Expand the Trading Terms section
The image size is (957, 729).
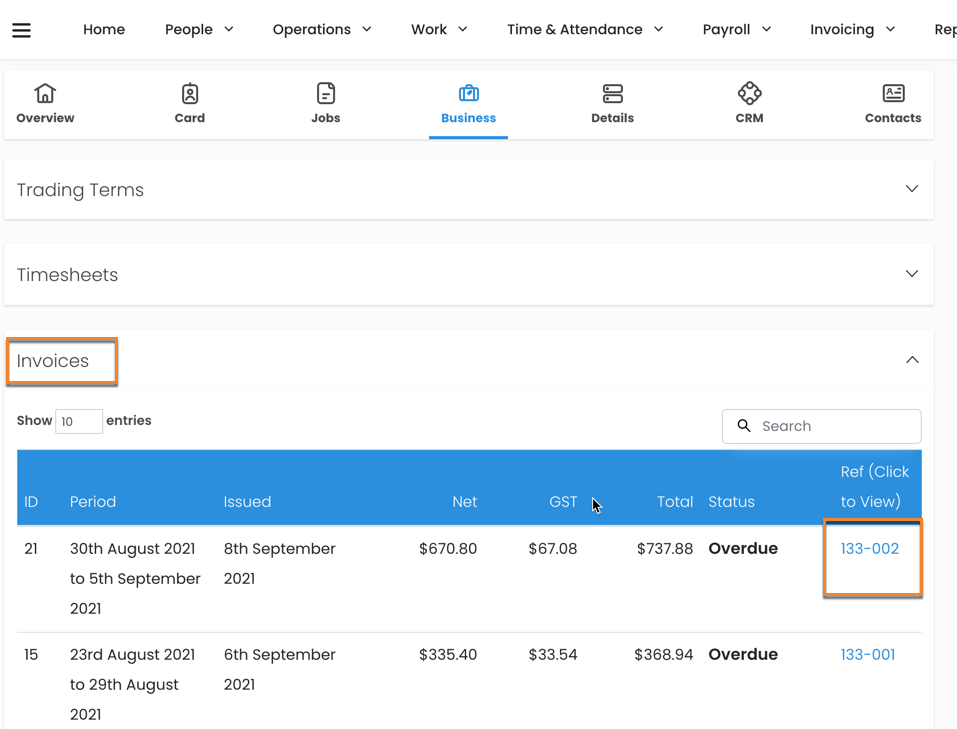point(911,189)
